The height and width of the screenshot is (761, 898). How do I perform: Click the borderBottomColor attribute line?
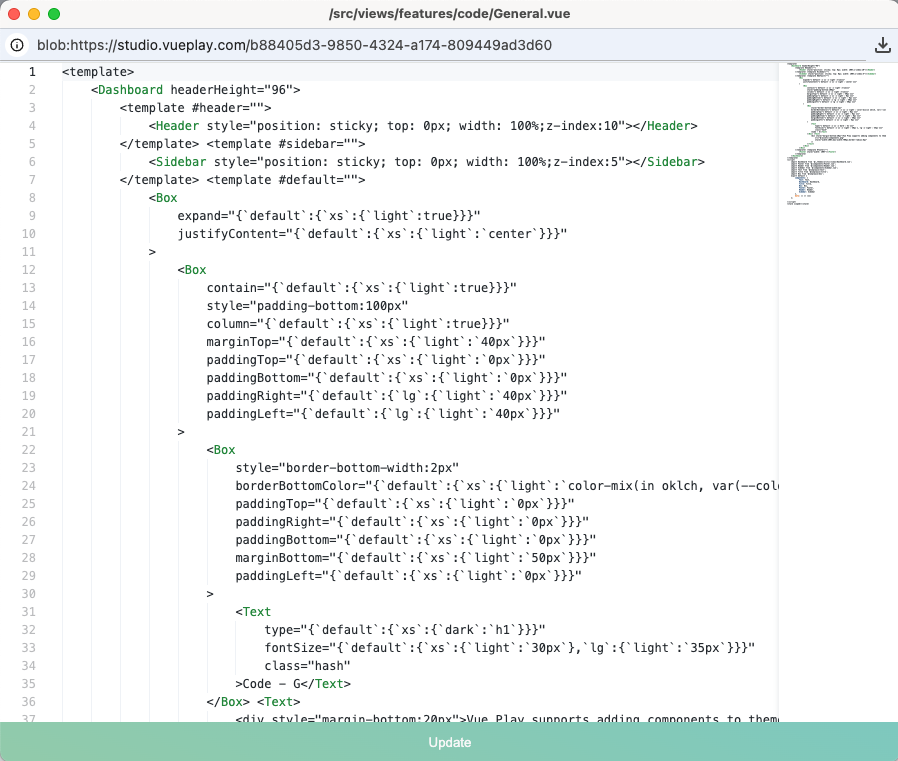pyautogui.click(x=507, y=486)
